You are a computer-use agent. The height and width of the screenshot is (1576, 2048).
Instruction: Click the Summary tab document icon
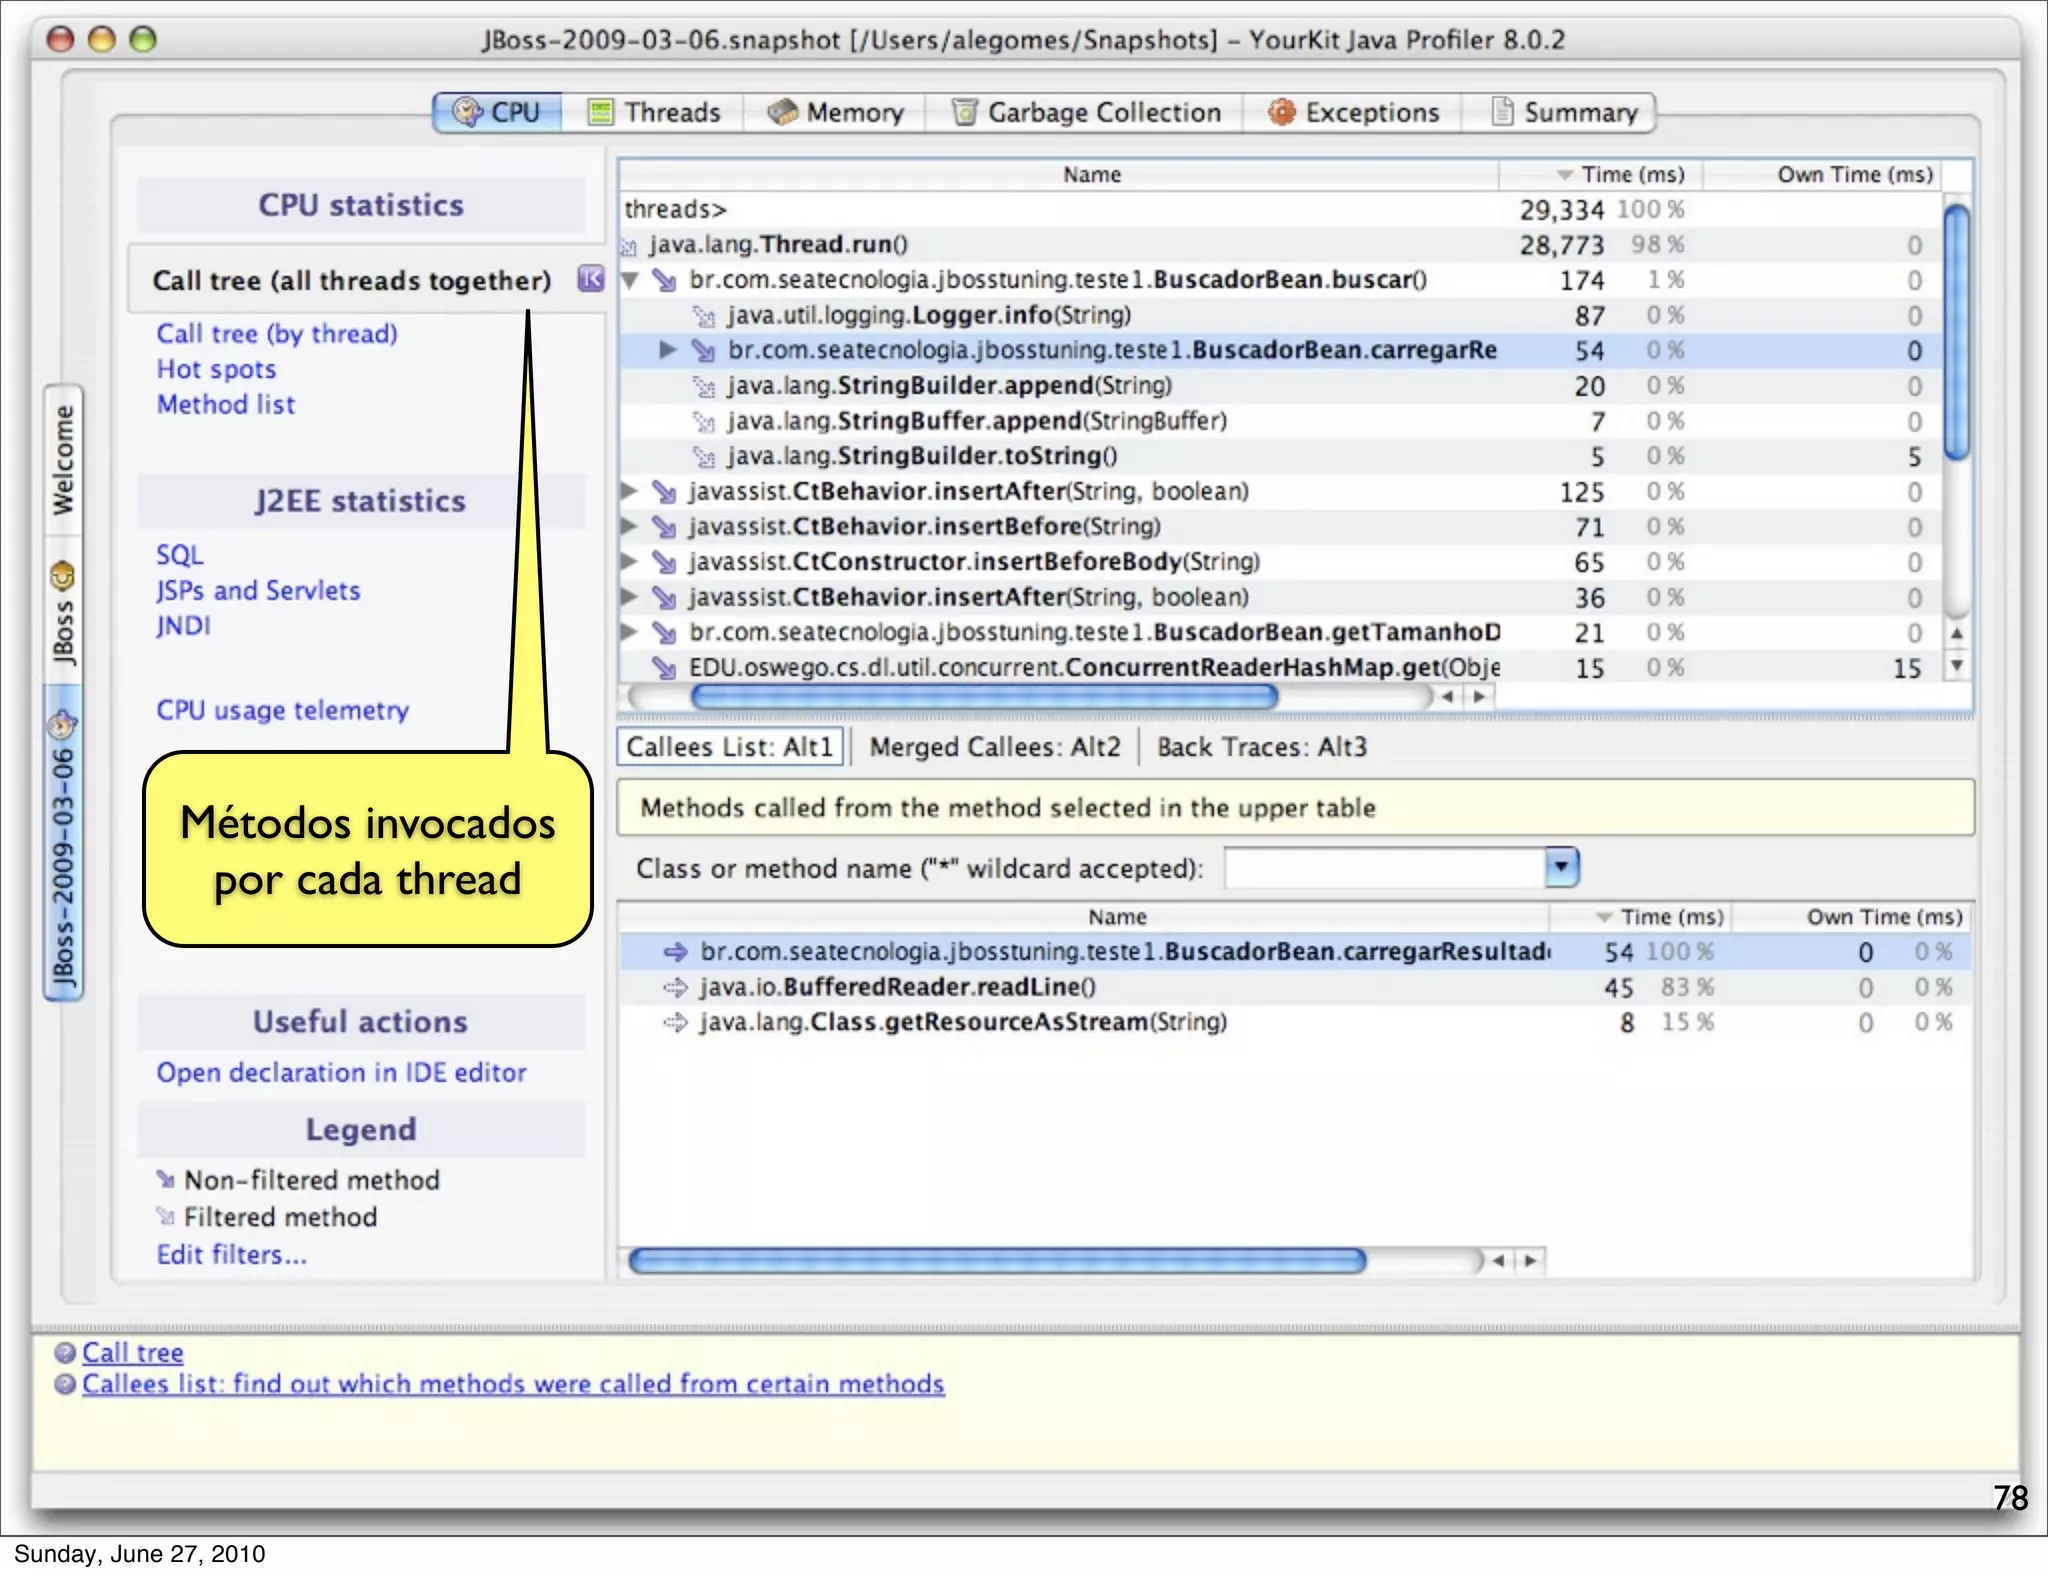[1501, 111]
